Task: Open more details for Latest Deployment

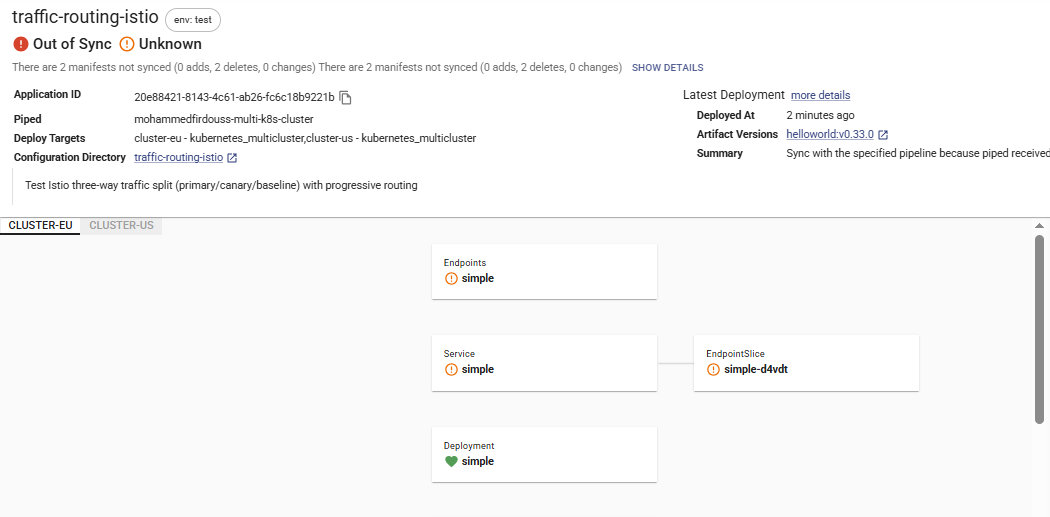Action: click(x=820, y=95)
